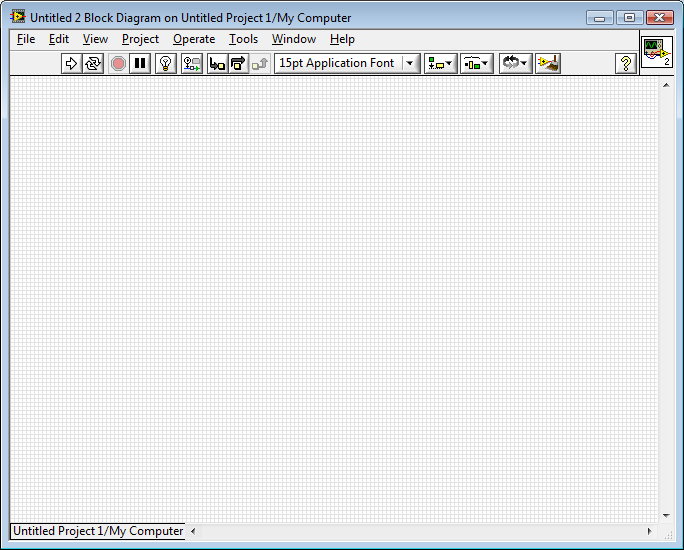Image resolution: width=684 pixels, height=550 pixels.
Task: Click Step Out button
Action: [260, 64]
